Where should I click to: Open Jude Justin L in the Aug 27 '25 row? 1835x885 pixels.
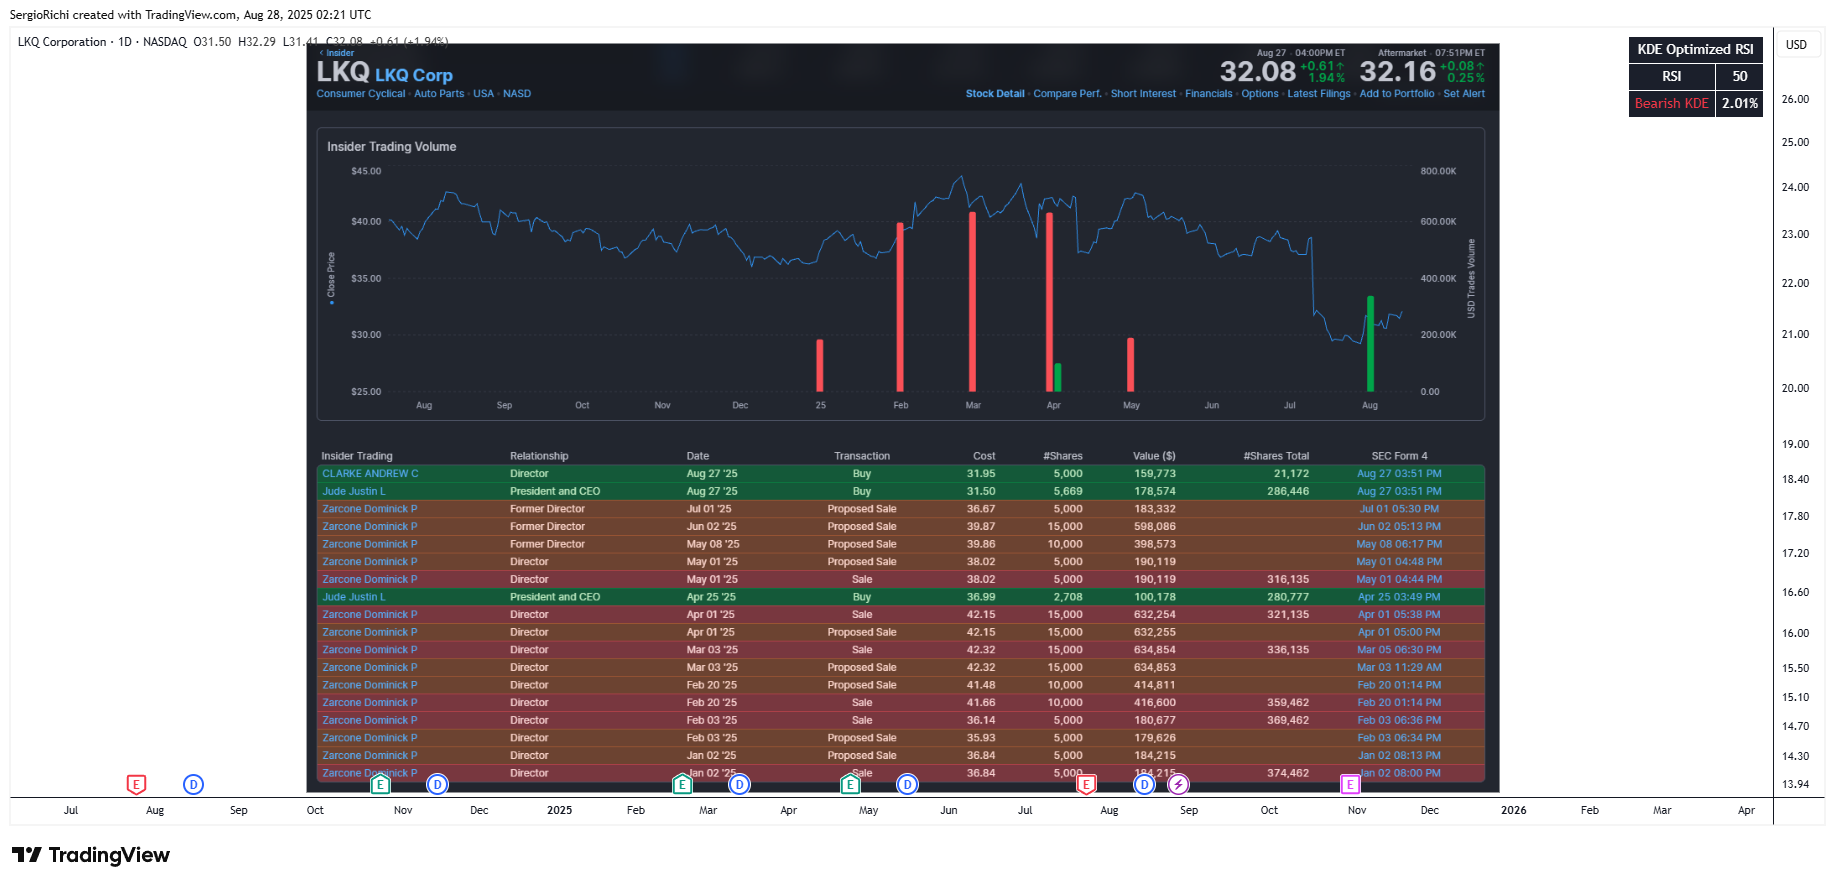354,492
